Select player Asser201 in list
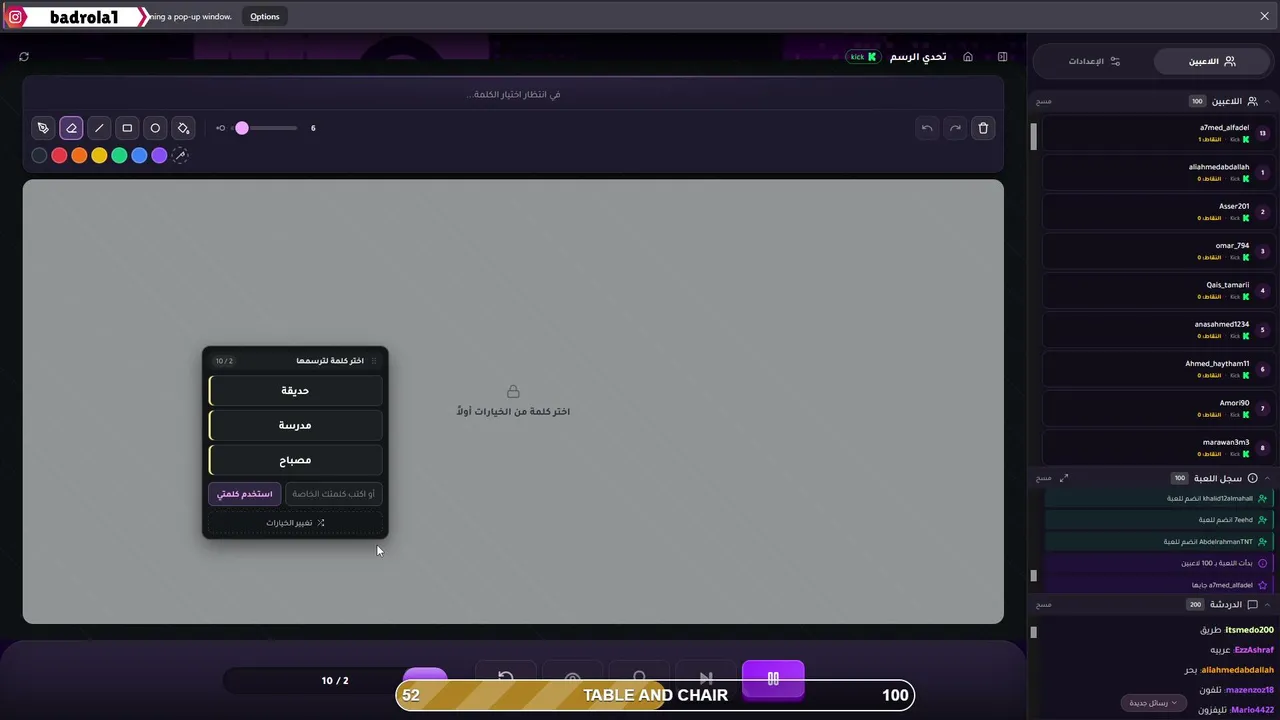 tap(1157, 211)
